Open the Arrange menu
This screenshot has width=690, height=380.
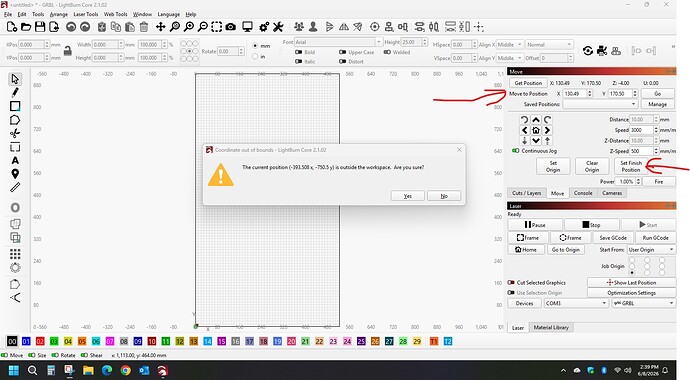59,14
